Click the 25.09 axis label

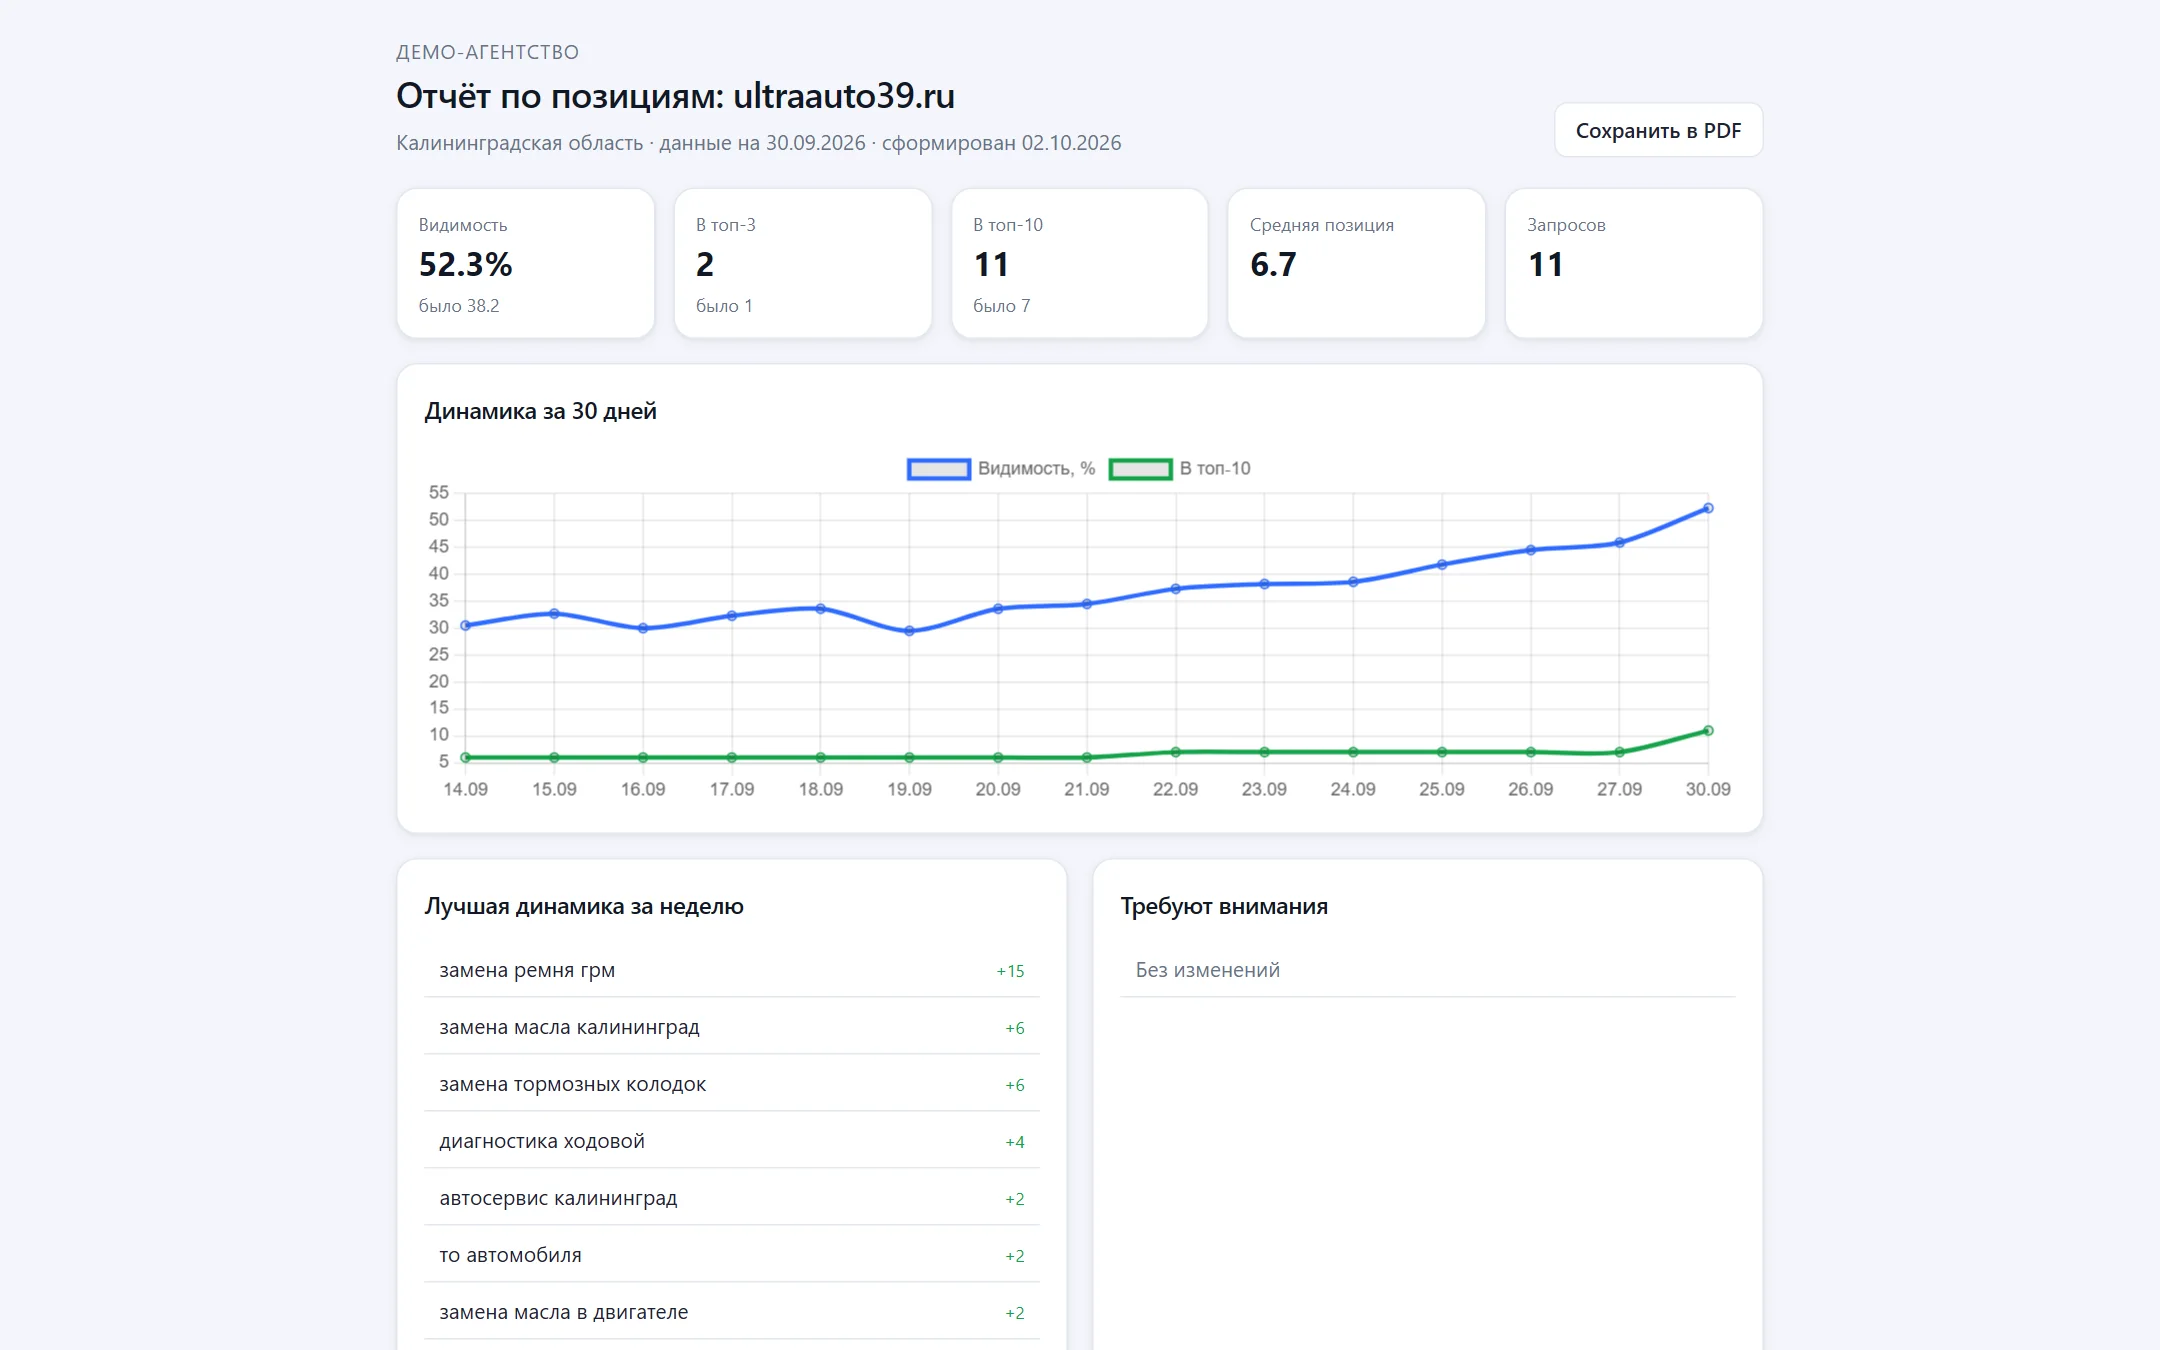tap(1441, 789)
